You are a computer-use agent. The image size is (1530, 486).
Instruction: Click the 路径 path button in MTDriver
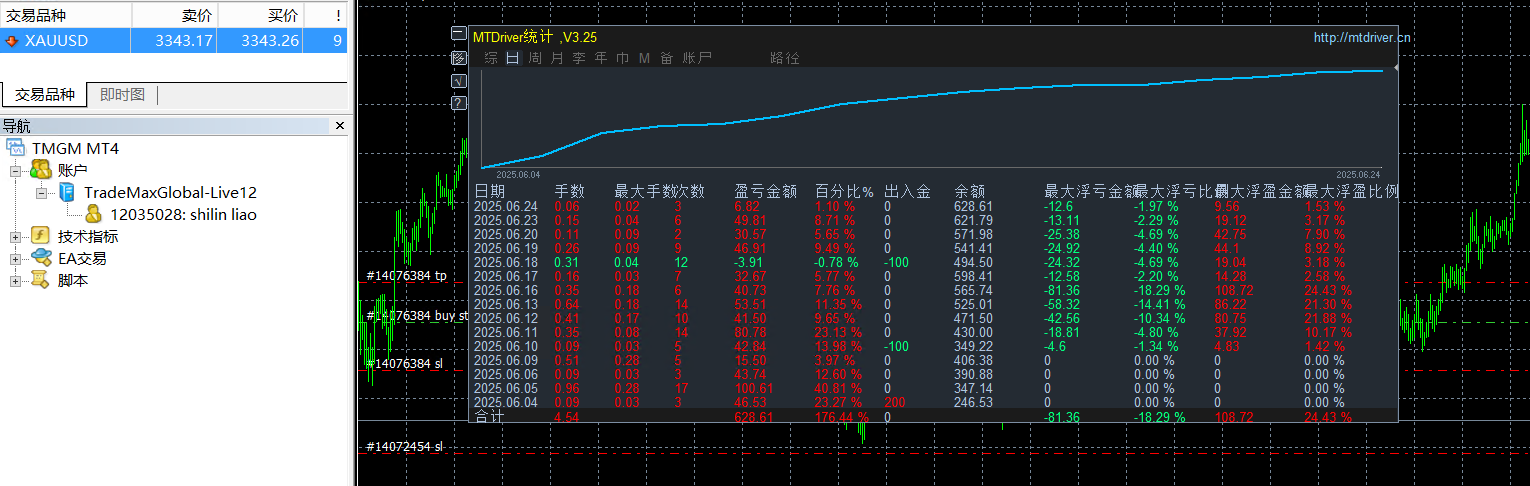(x=785, y=58)
